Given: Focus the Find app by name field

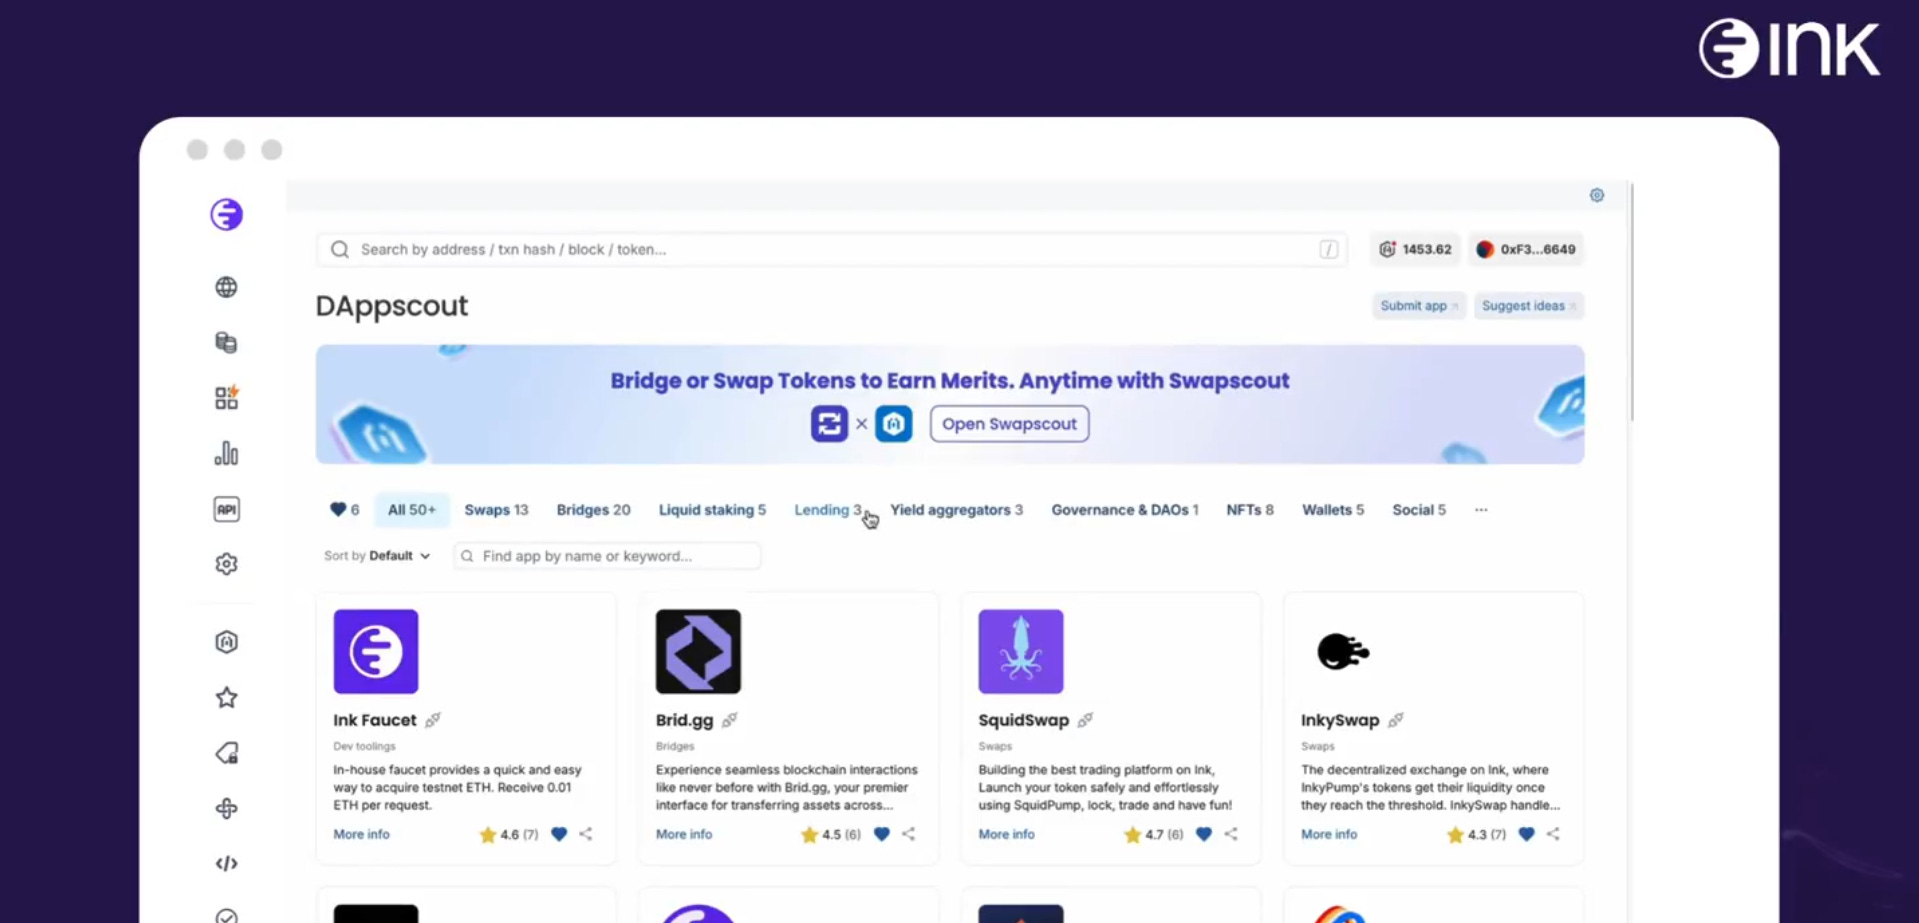Looking at the screenshot, I should click(x=607, y=556).
